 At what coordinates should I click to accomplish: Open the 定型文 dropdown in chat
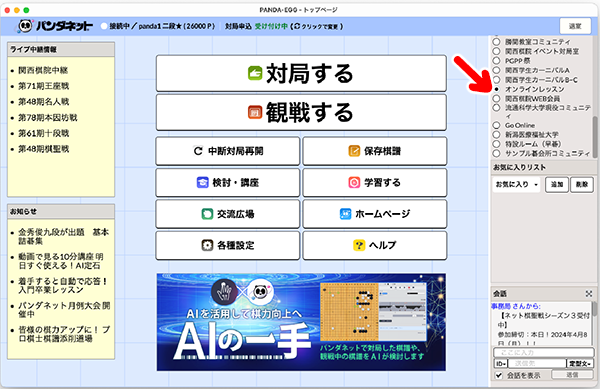pyautogui.click(x=580, y=364)
